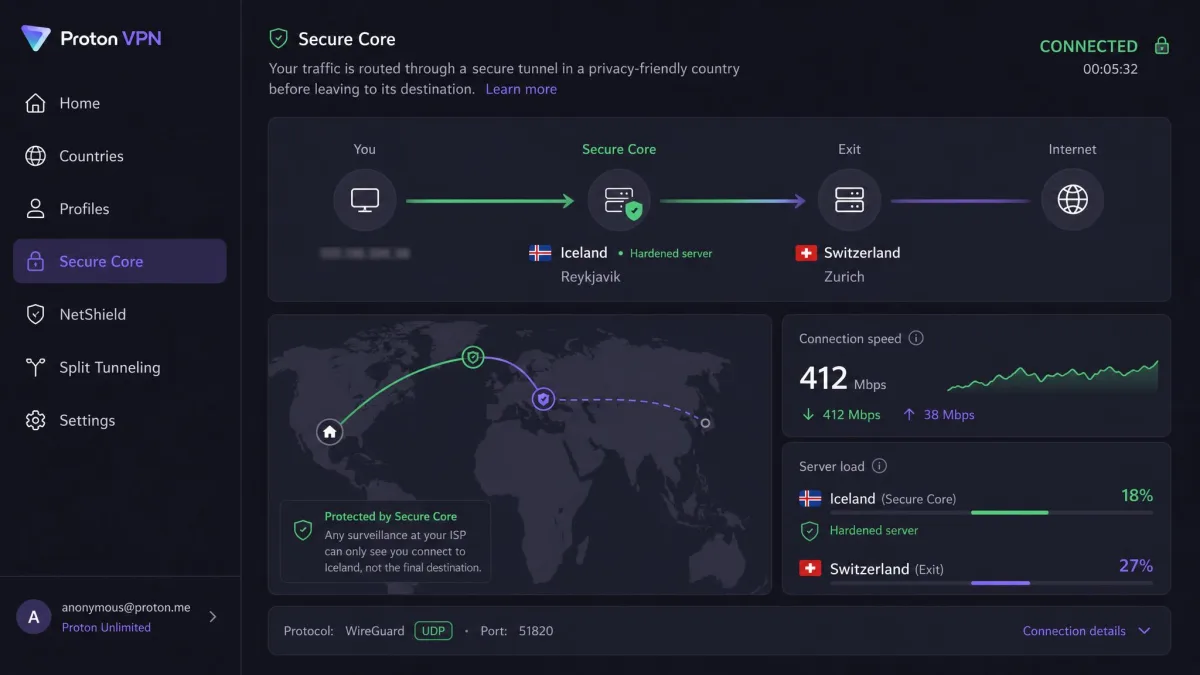Click the 27% Switzerland load value
The height and width of the screenshot is (675, 1200).
click(x=1136, y=566)
